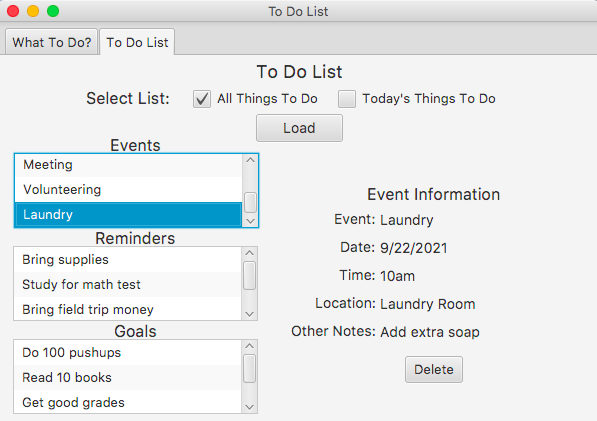597x421 pixels.
Task: Click the Events list scroll up arrow
Action: coord(250,160)
